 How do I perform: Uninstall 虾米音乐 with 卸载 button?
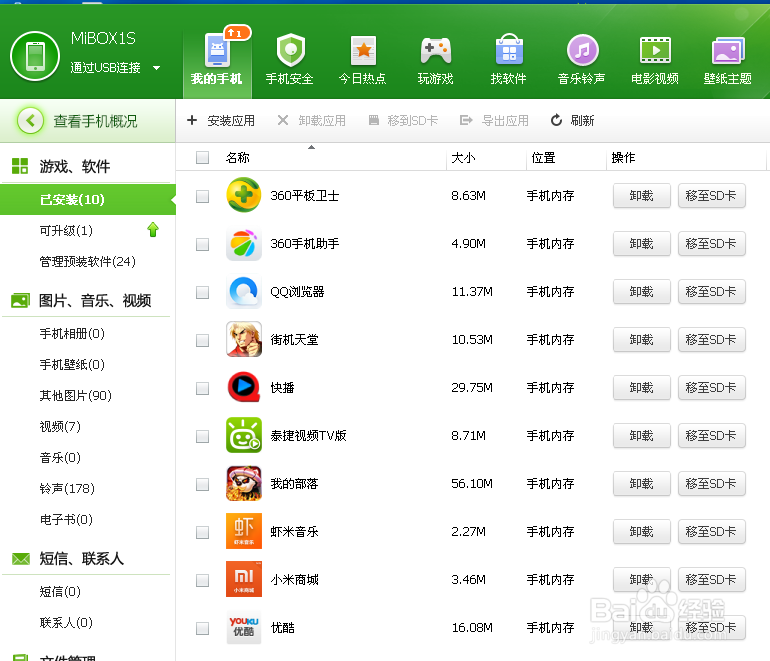(x=641, y=531)
